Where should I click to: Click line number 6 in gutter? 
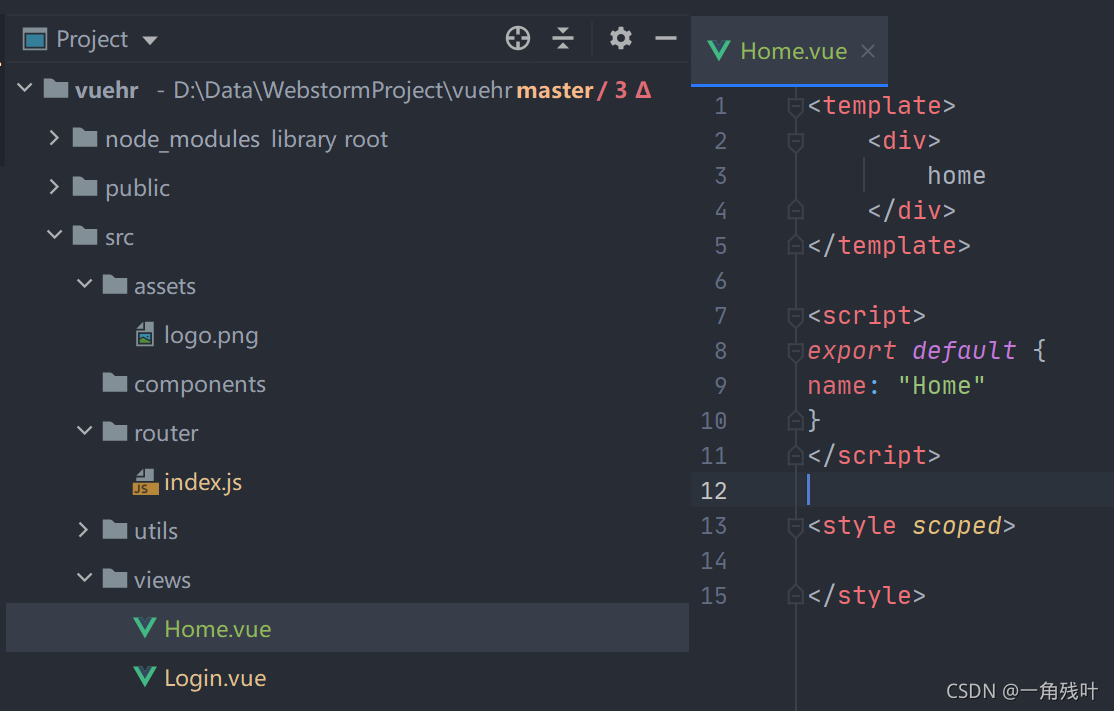pyautogui.click(x=720, y=281)
